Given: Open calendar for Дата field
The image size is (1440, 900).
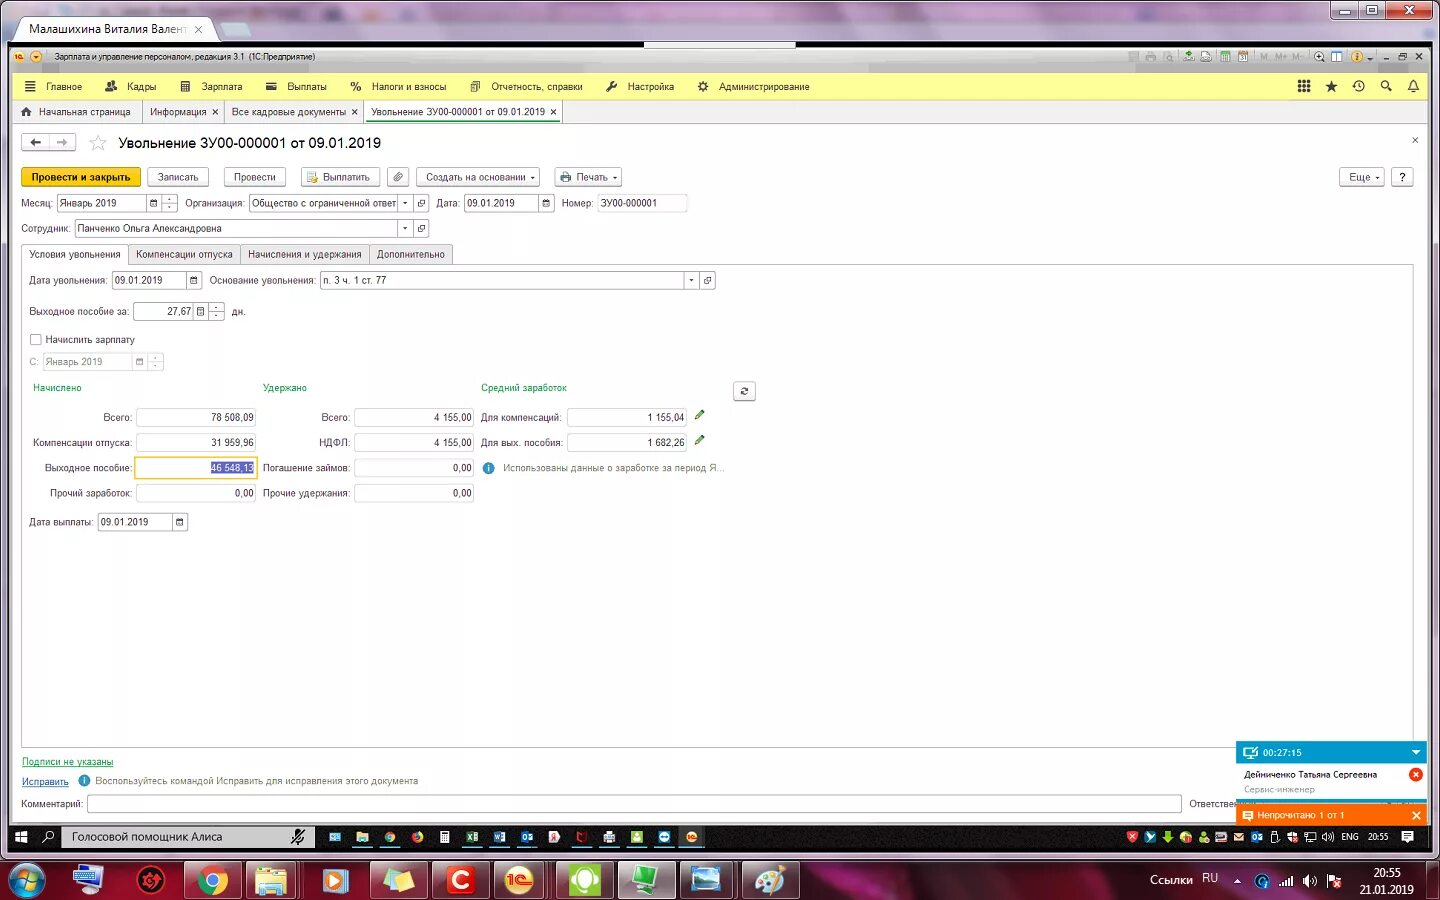Looking at the screenshot, I should point(546,203).
